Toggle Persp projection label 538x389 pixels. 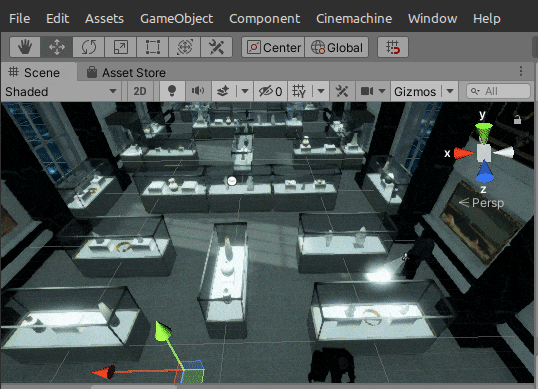pyautogui.click(x=482, y=203)
